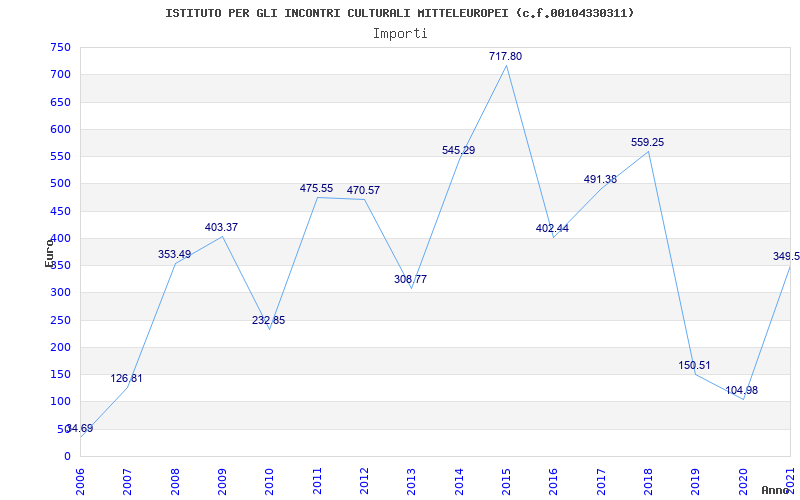
Task: Click the 100 y-axis tick label
Action: tap(60, 402)
